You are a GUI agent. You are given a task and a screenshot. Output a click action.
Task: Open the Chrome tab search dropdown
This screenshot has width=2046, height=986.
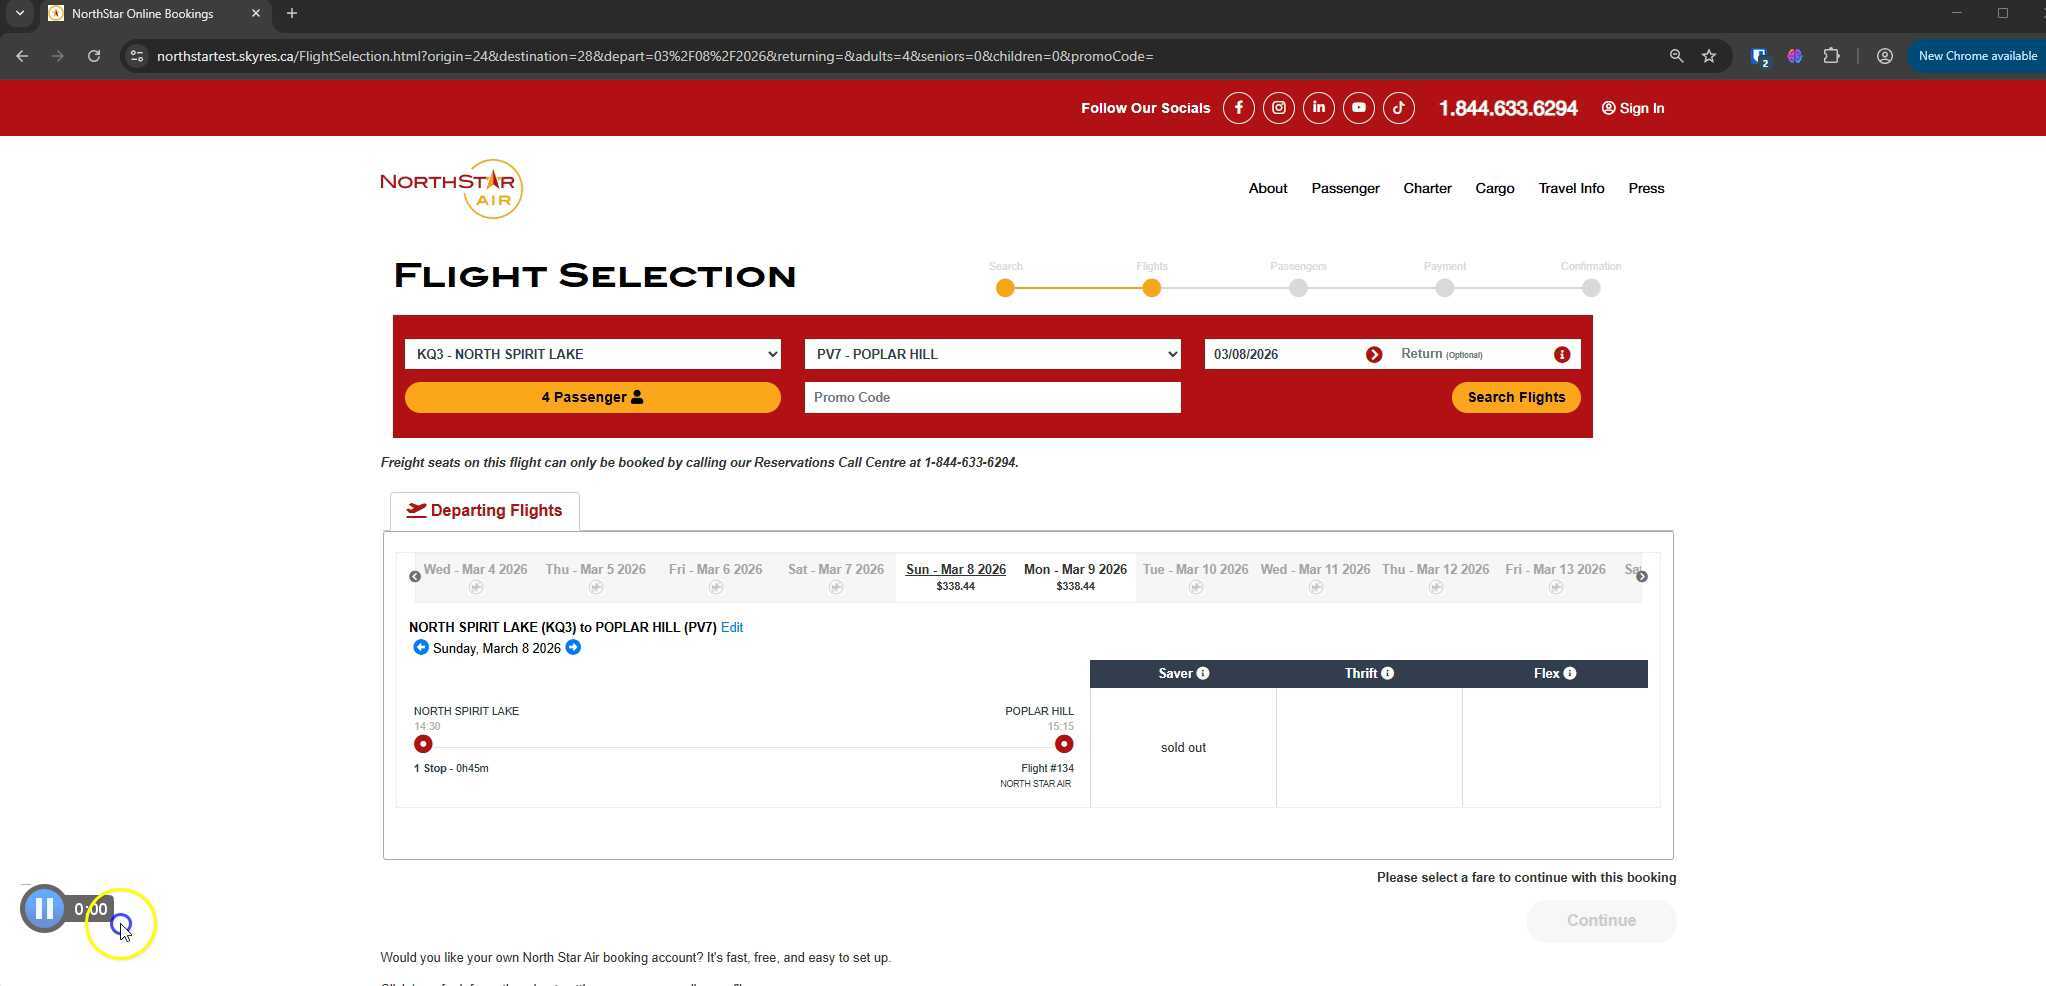19,14
